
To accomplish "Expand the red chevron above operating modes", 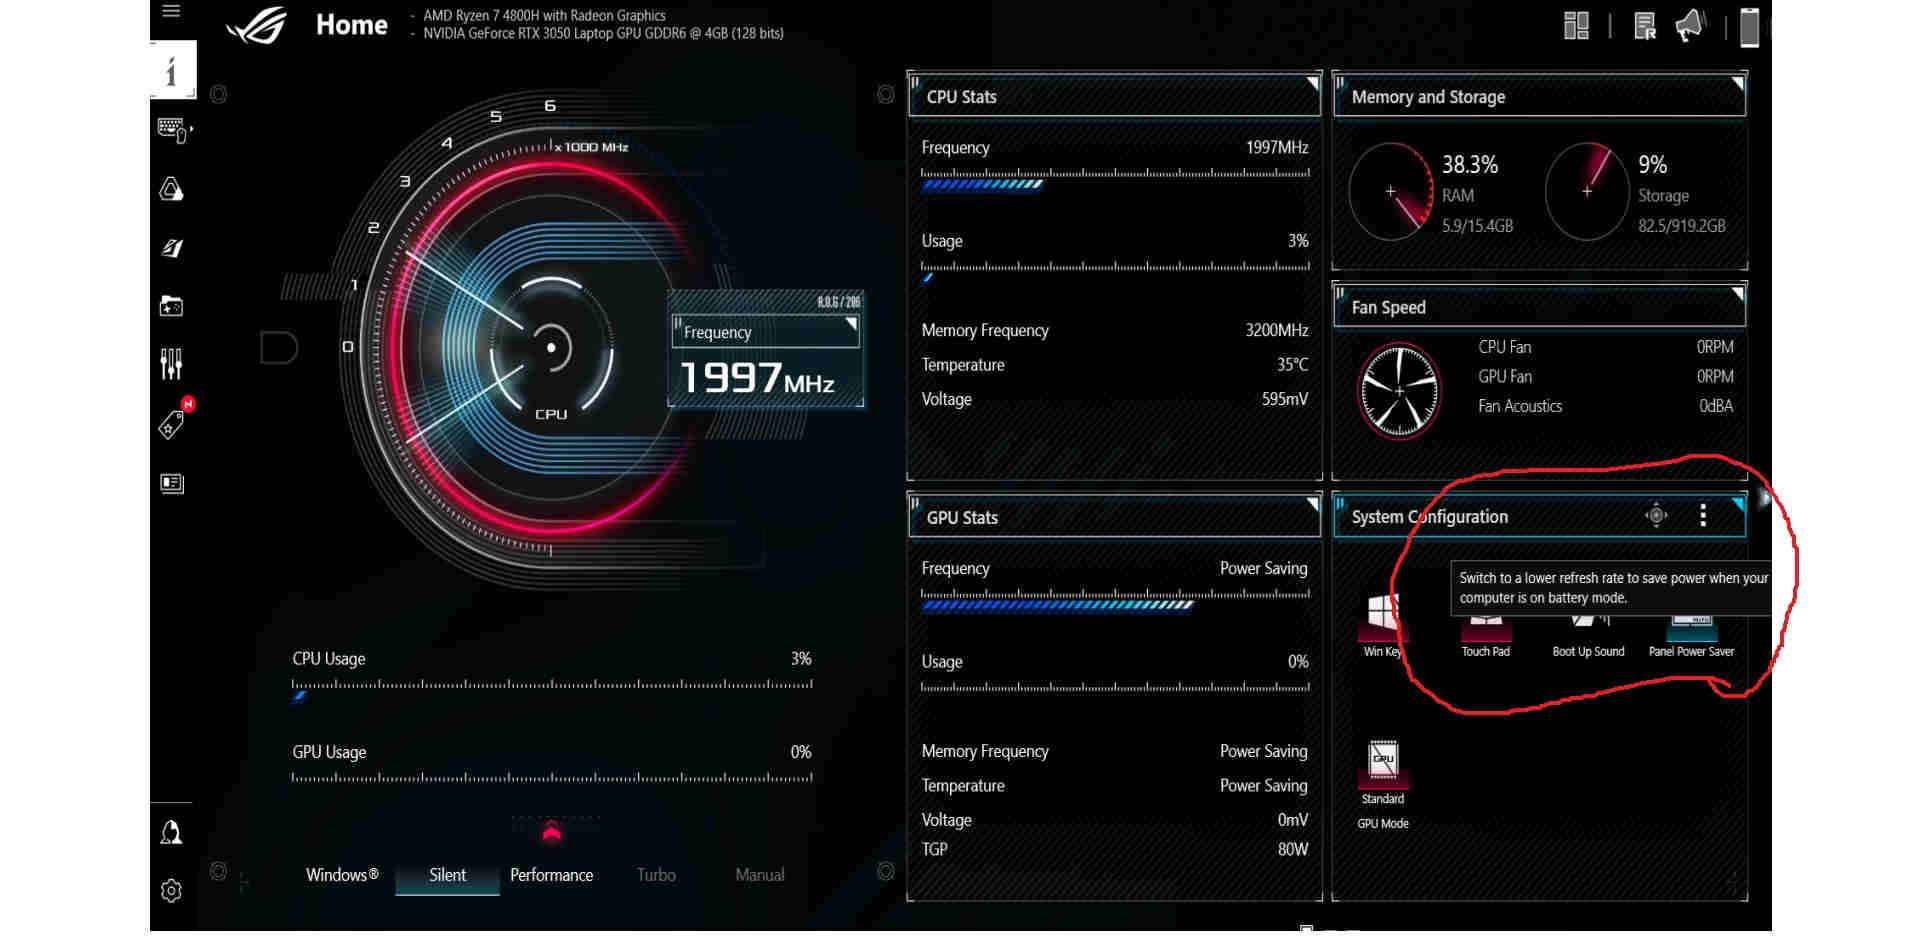I will pos(551,832).
